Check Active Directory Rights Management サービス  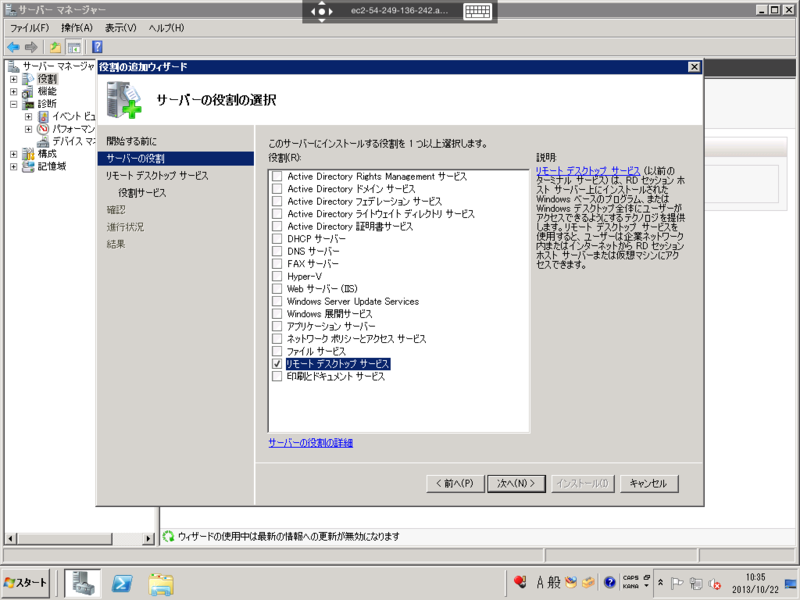[277, 176]
